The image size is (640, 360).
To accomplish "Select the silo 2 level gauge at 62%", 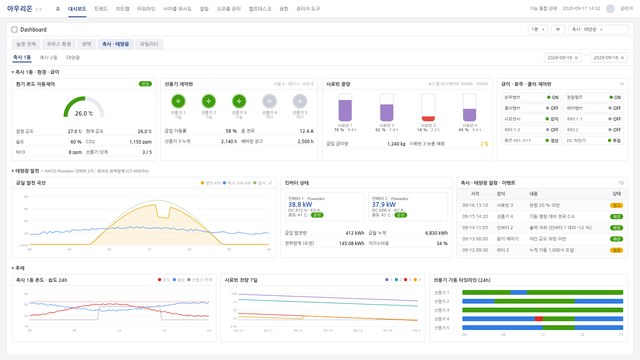I will point(387,107).
